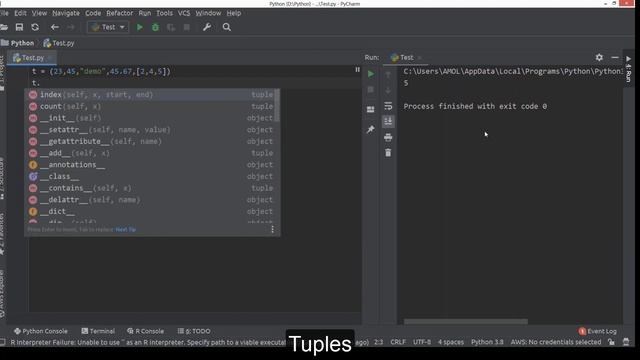The image size is (640, 360).
Task: Click the Python breadcrumb folder
Action: [x=18, y=43]
